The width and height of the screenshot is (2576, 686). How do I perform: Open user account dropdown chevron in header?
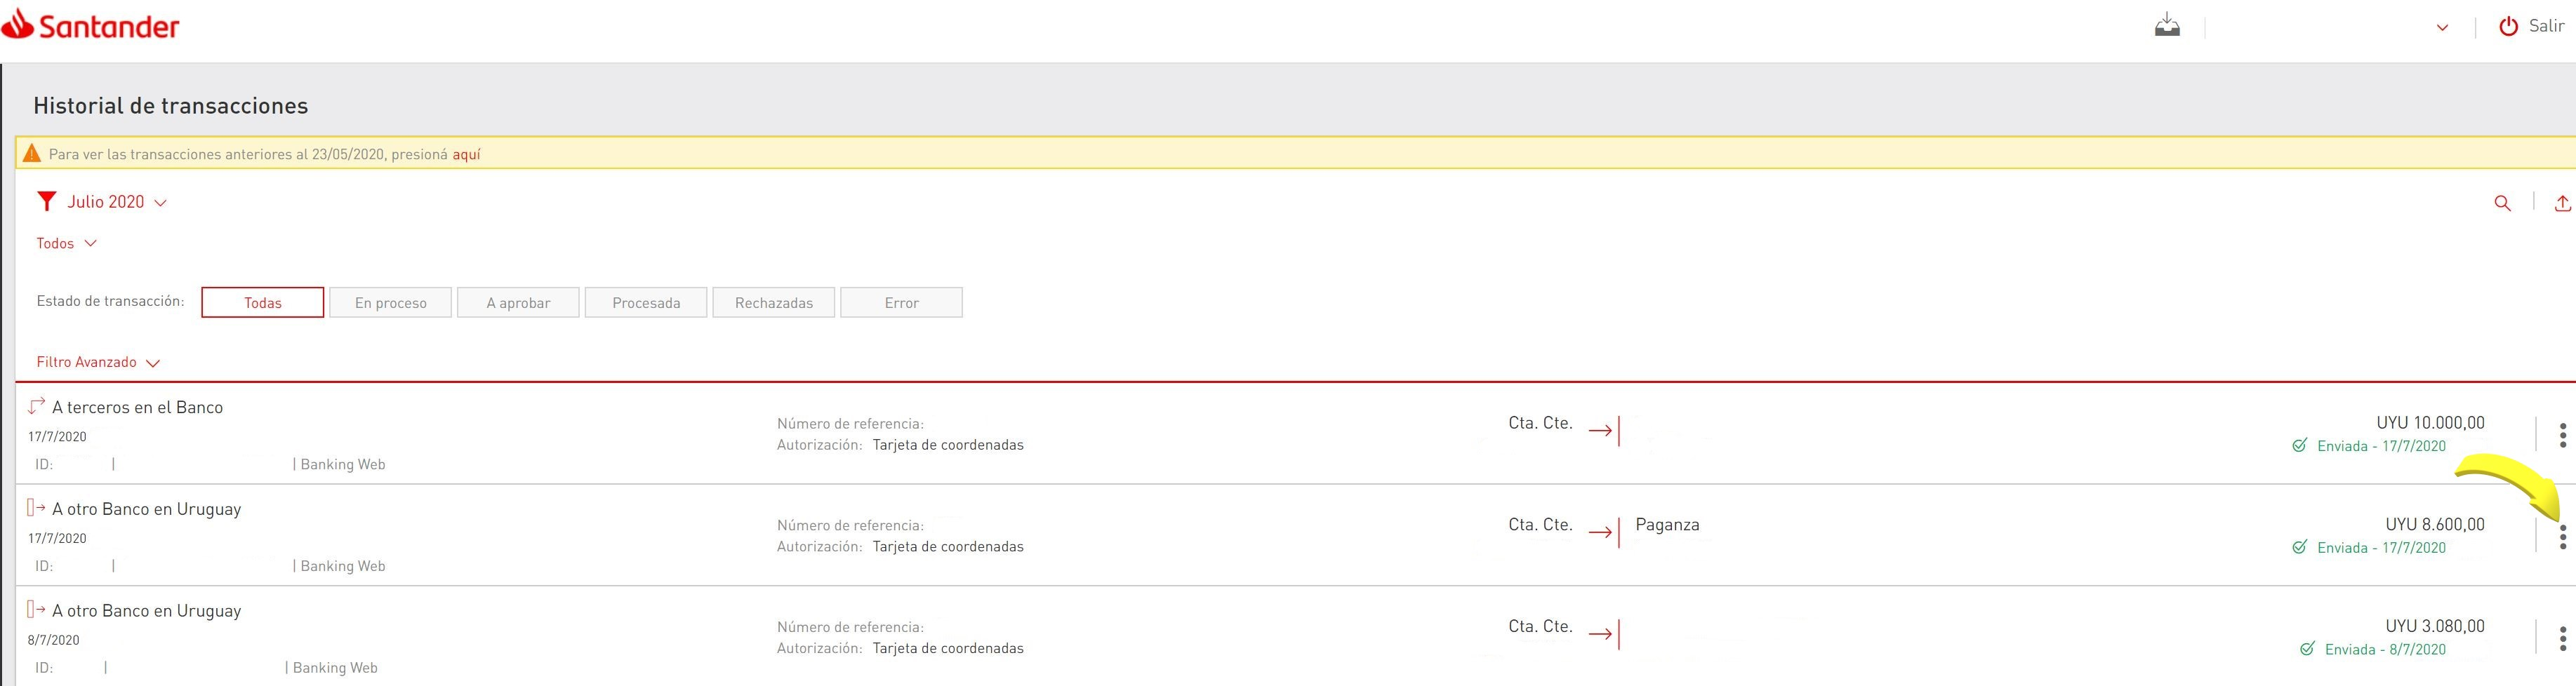tap(2442, 28)
